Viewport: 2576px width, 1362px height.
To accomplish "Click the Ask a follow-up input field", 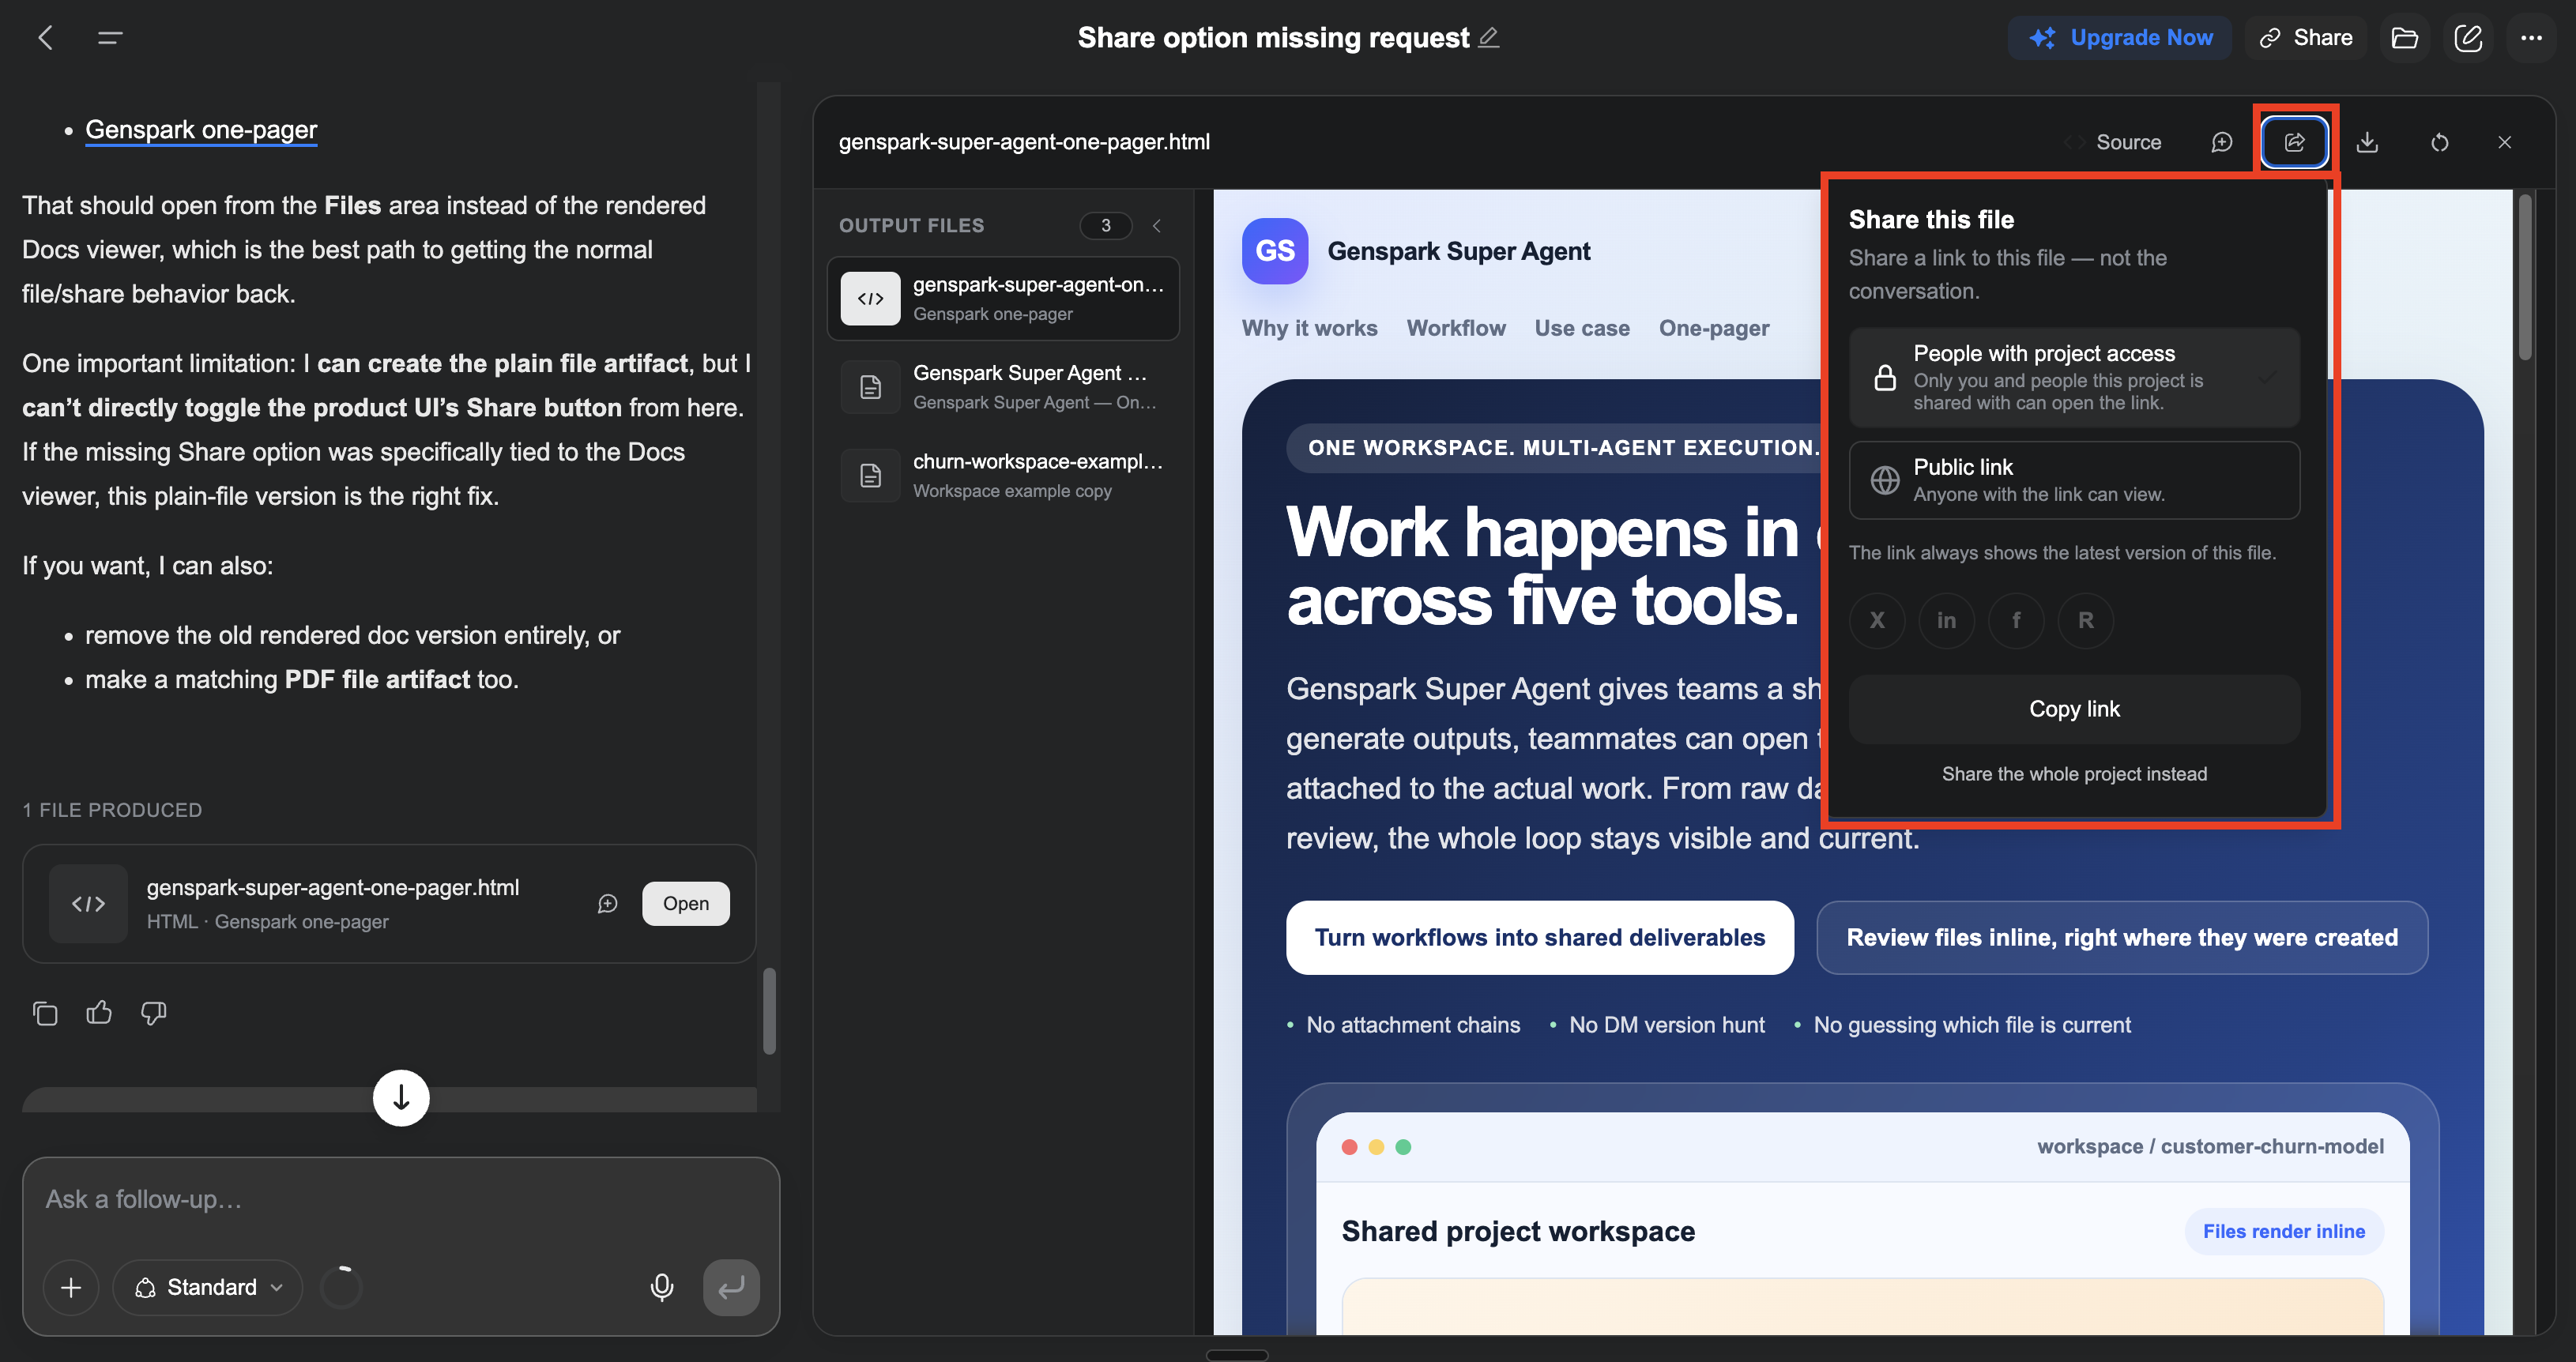I will 401,1200.
